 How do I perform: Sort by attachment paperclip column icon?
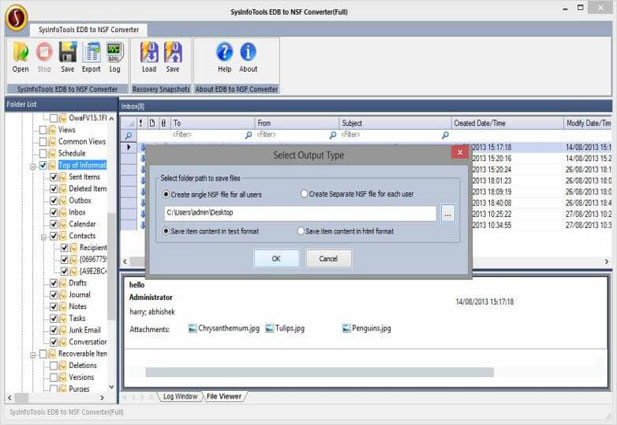[x=163, y=123]
